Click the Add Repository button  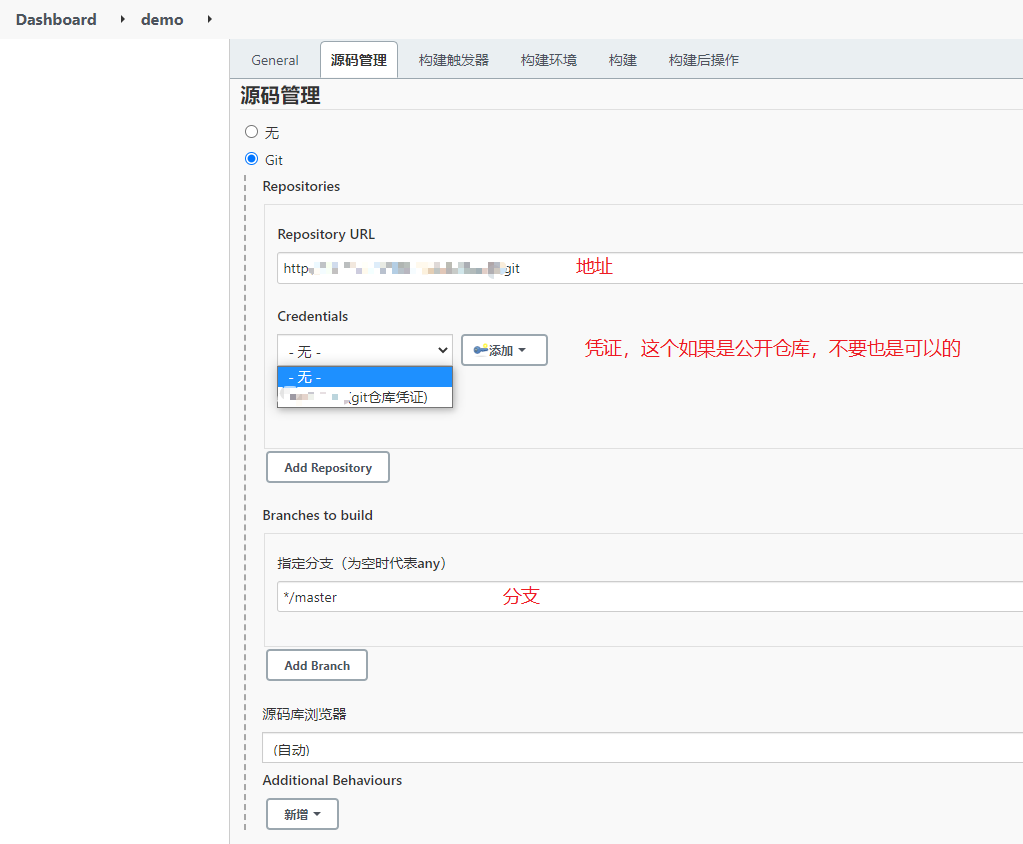pyautogui.click(x=327, y=467)
